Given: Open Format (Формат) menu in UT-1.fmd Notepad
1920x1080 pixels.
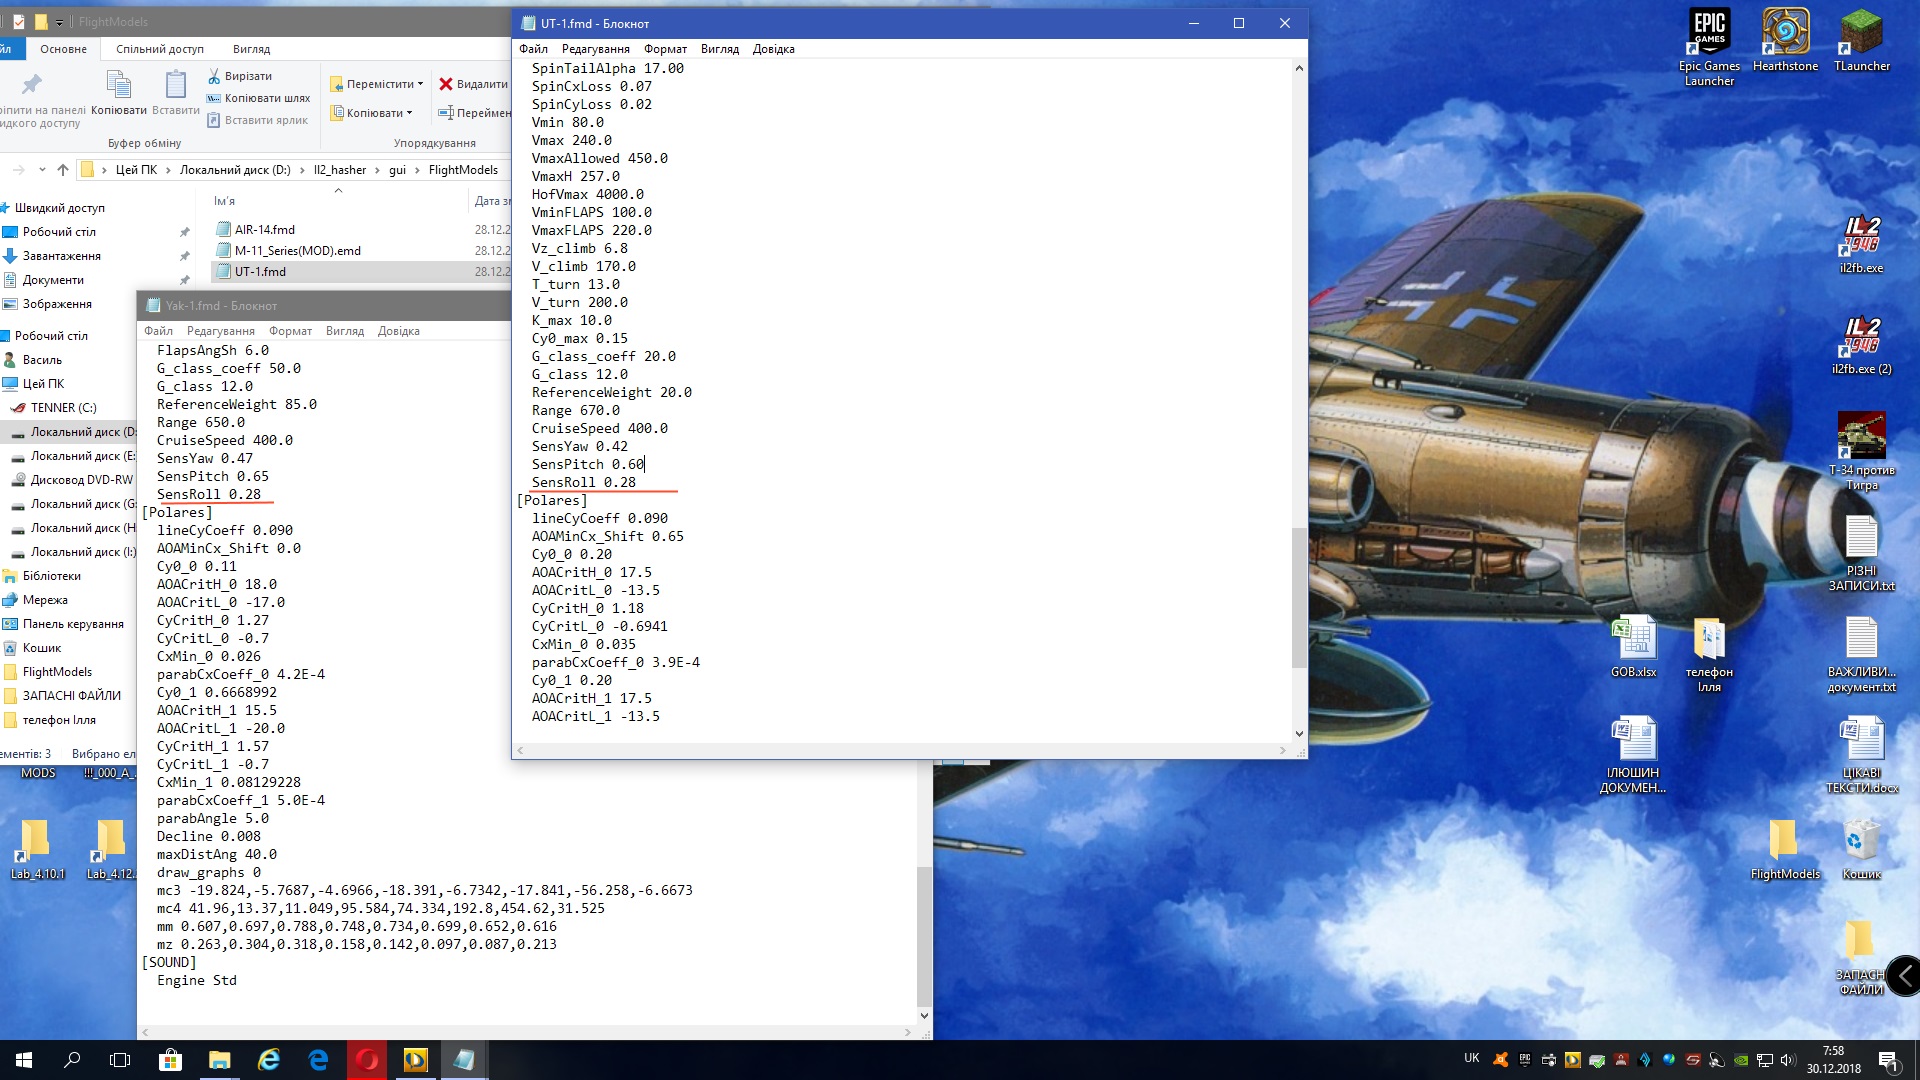Looking at the screenshot, I should 665,49.
